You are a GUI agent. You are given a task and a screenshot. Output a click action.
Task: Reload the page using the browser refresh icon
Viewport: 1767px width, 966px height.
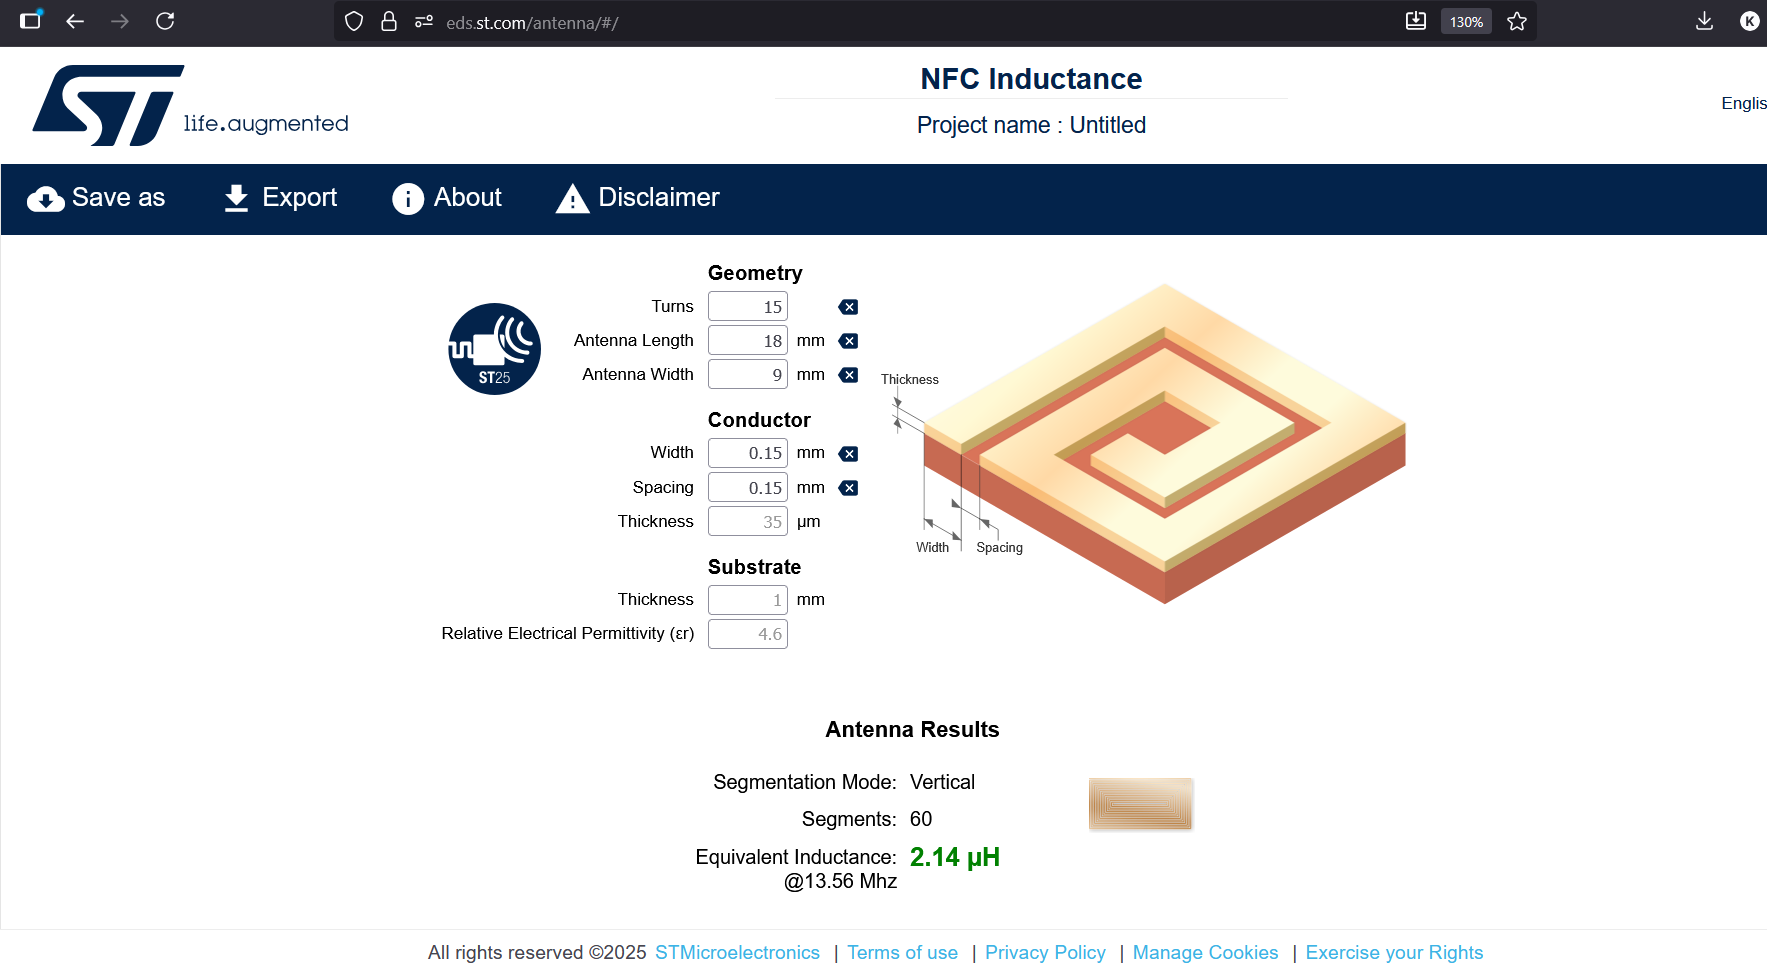[x=165, y=21]
